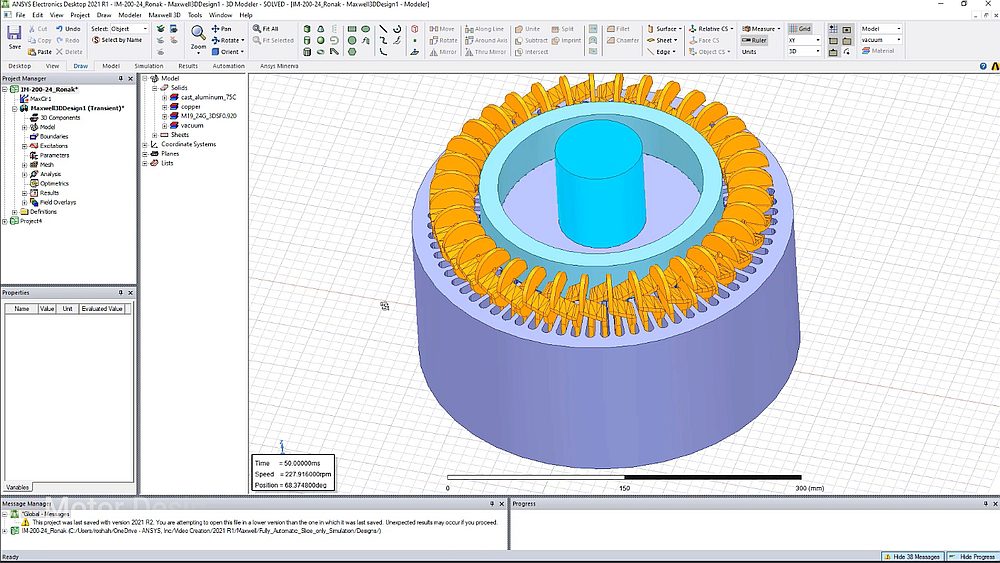Open the XY plane dropdown
This screenshot has width=1000, height=563.
coord(818,40)
